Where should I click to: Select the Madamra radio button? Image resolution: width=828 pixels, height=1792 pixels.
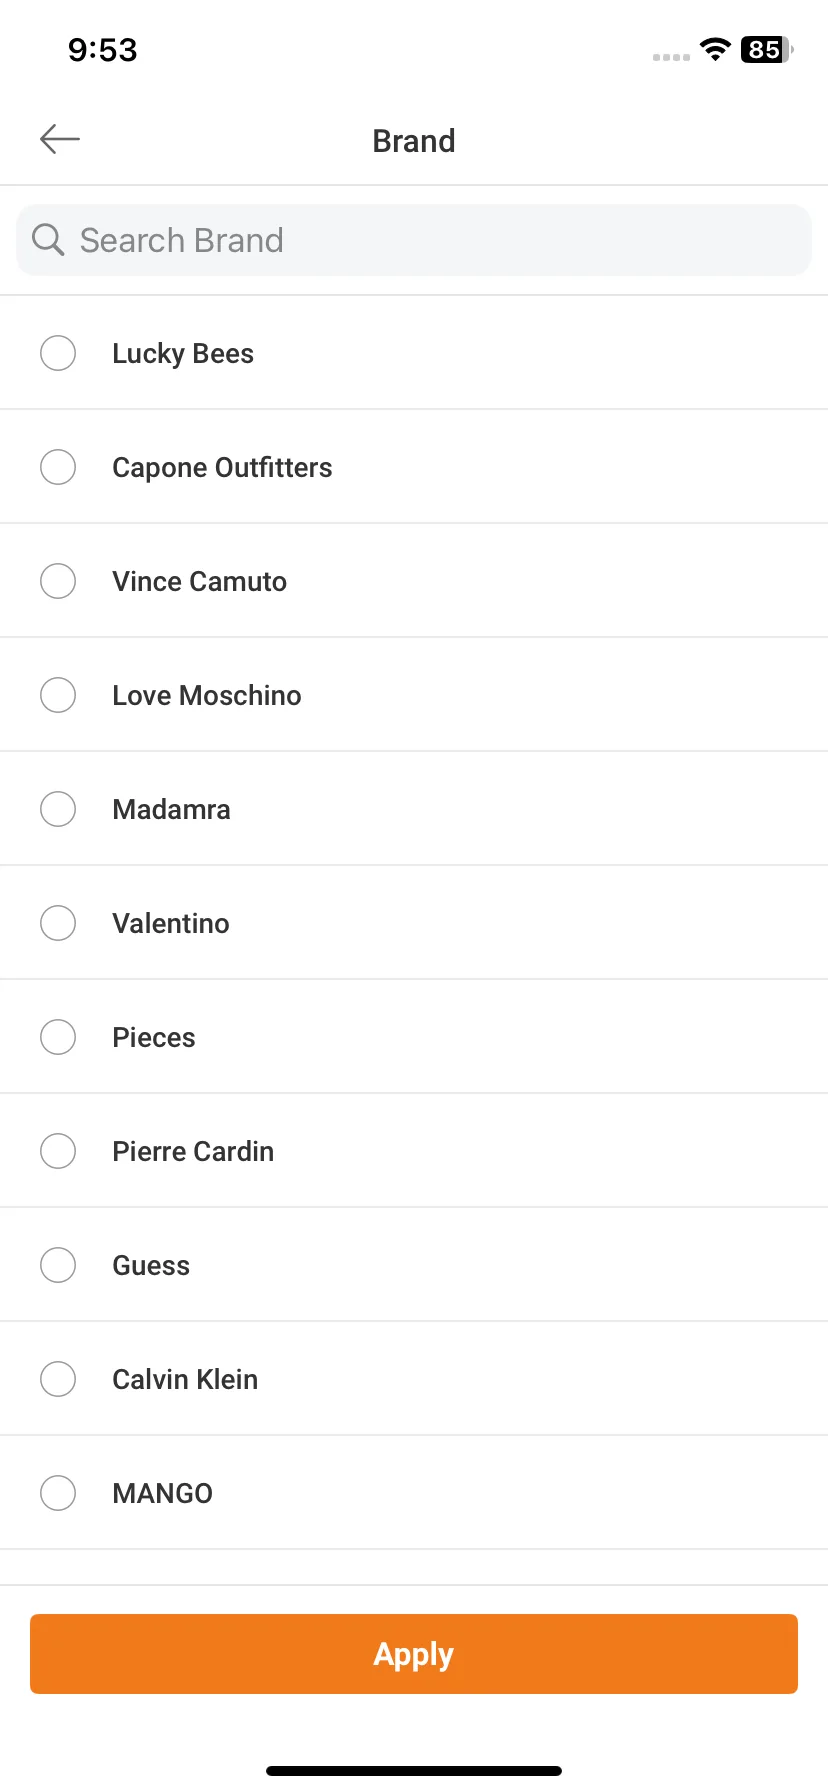pyautogui.click(x=58, y=809)
